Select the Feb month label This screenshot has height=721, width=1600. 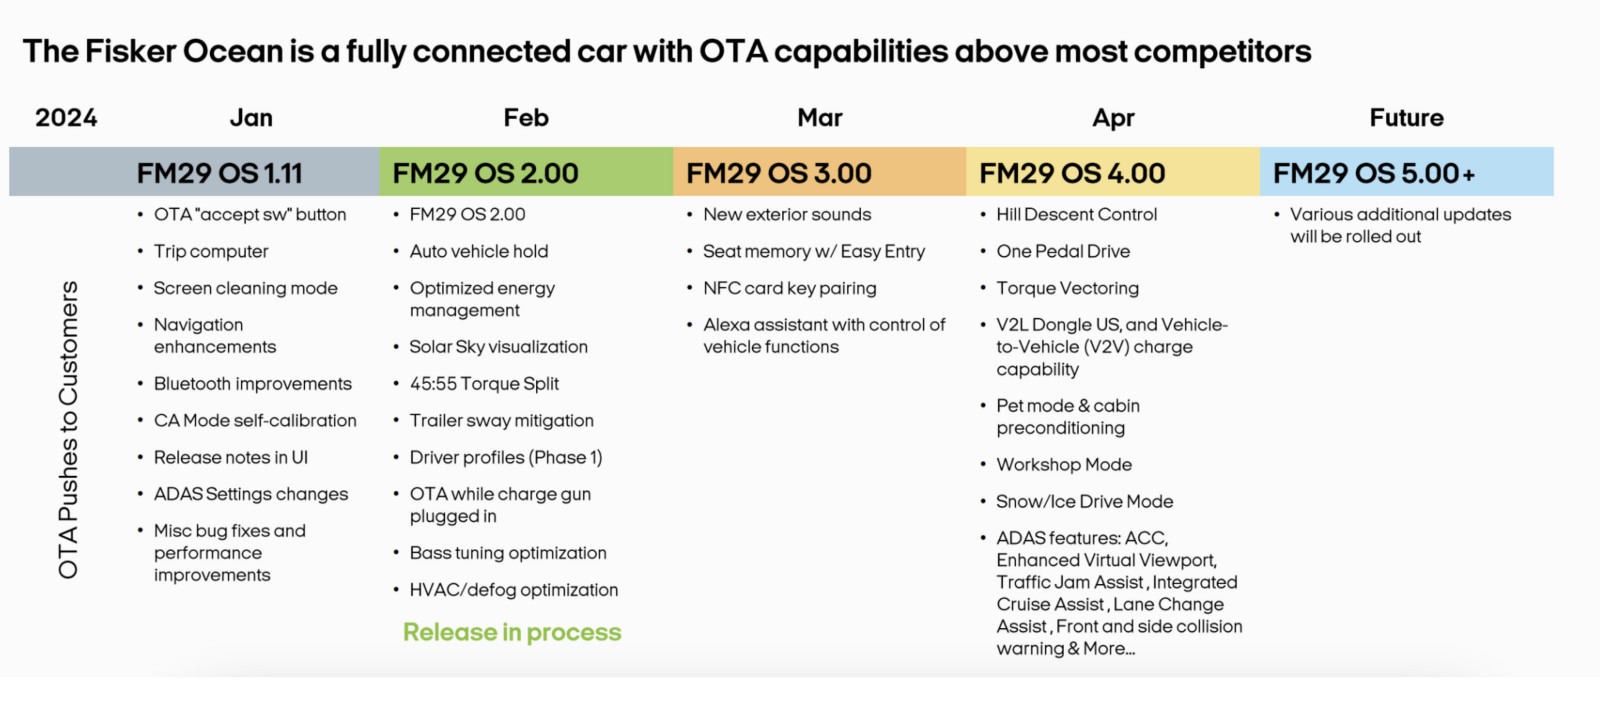pos(526,118)
